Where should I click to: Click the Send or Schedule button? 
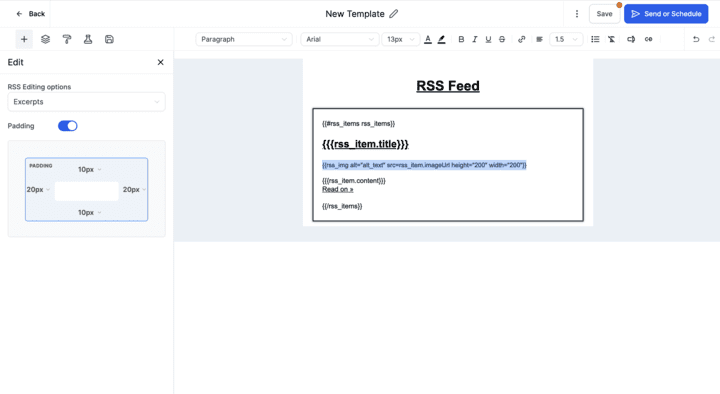point(666,14)
